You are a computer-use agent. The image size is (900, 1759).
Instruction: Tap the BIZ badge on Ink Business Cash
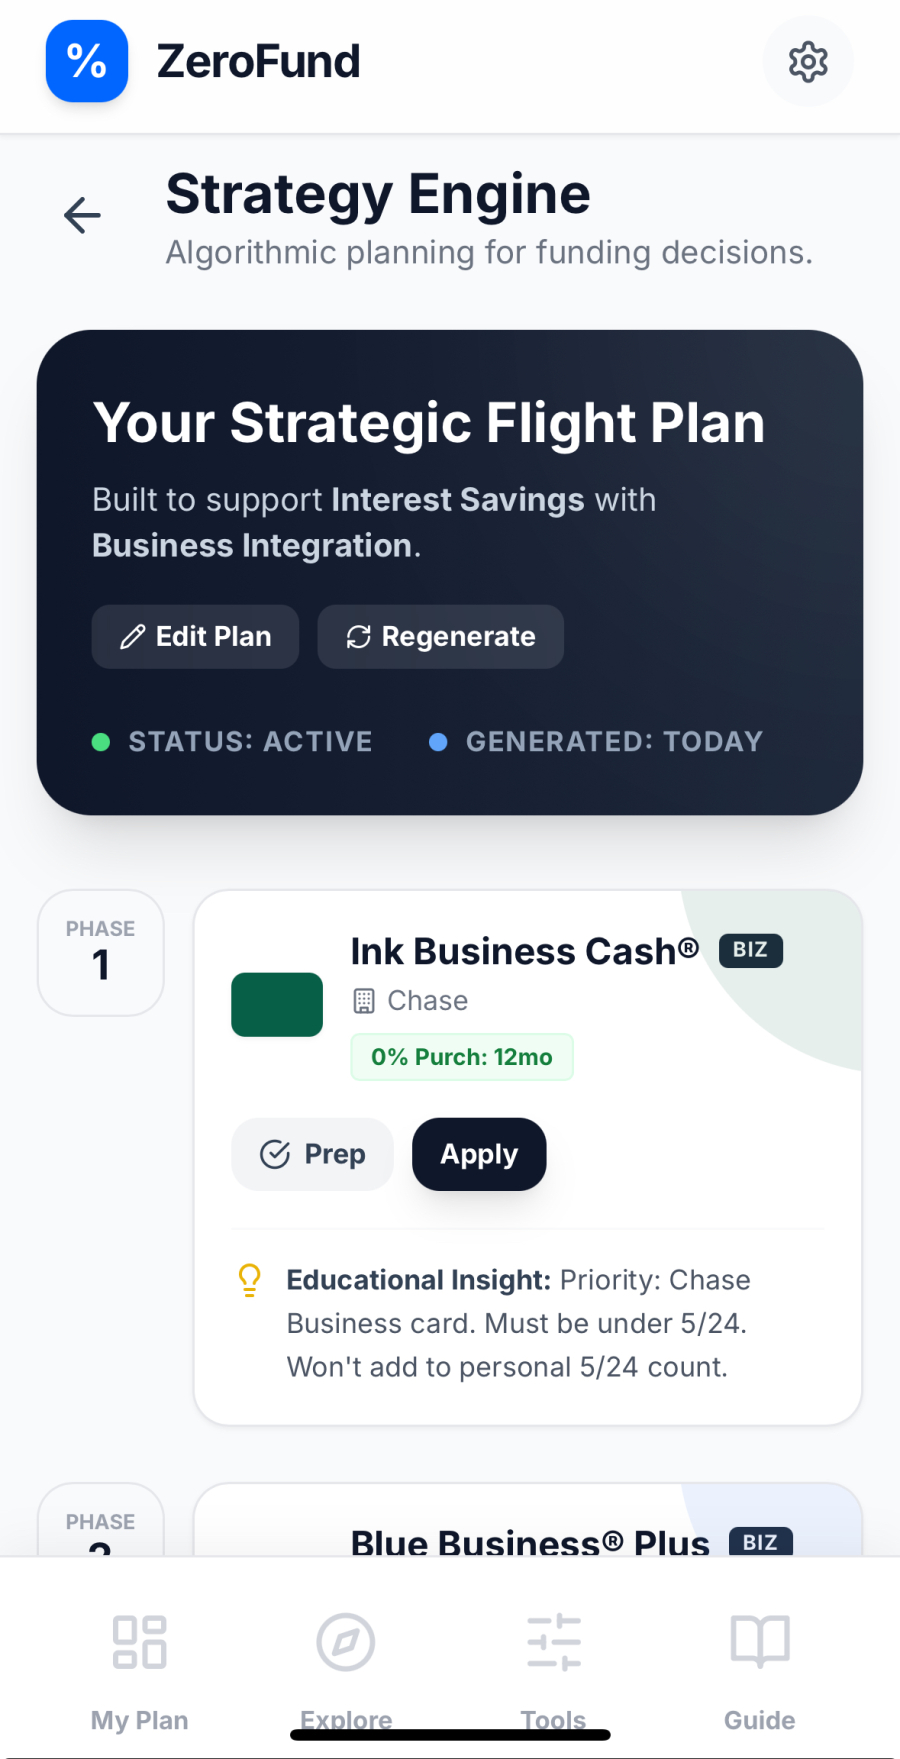[x=750, y=950]
